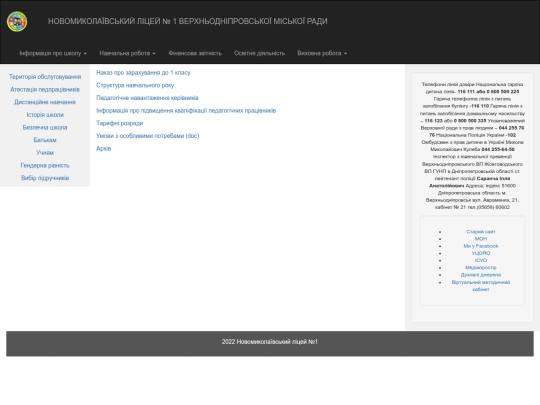Screen dimensions: 540x405
Task: Open Ми у Facebook link
Action: coord(481,246)
